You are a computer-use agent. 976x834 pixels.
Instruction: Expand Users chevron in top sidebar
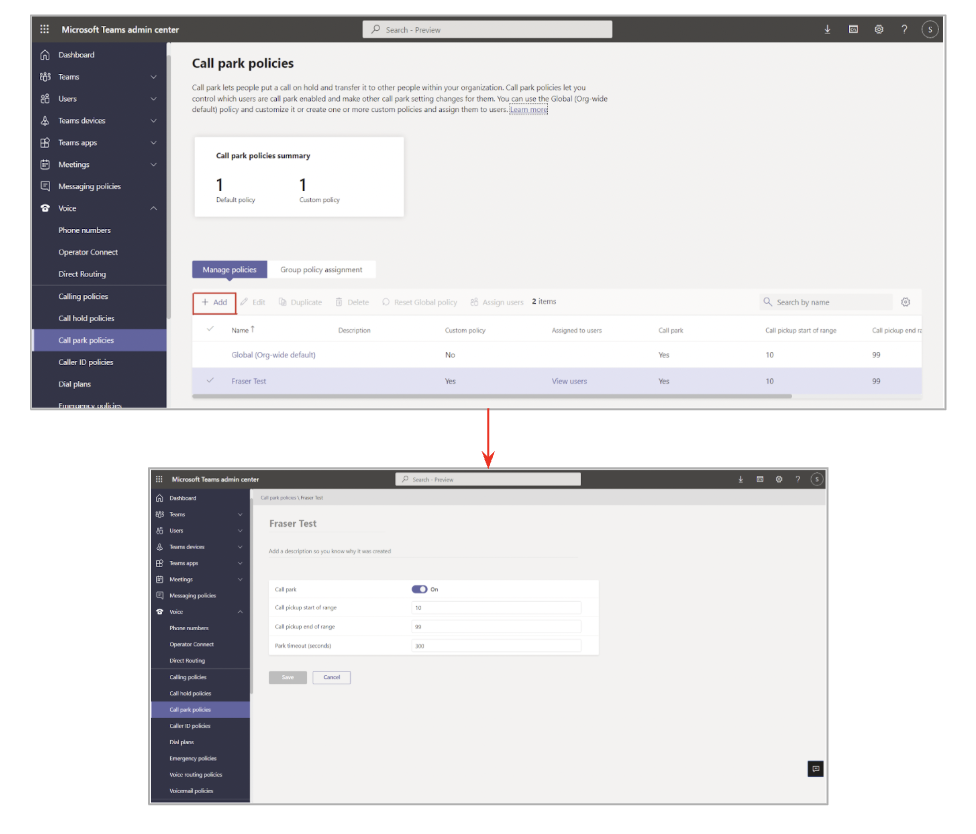click(154, 98)
